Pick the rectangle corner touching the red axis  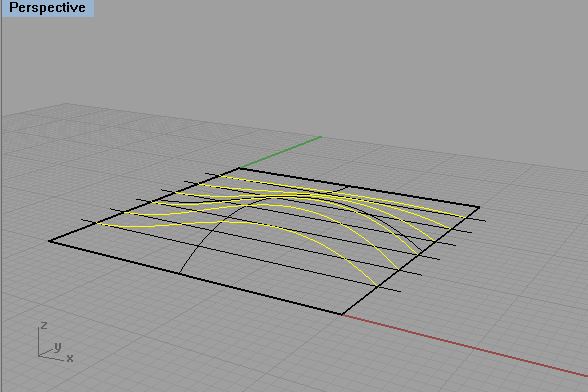pos(342,314)
